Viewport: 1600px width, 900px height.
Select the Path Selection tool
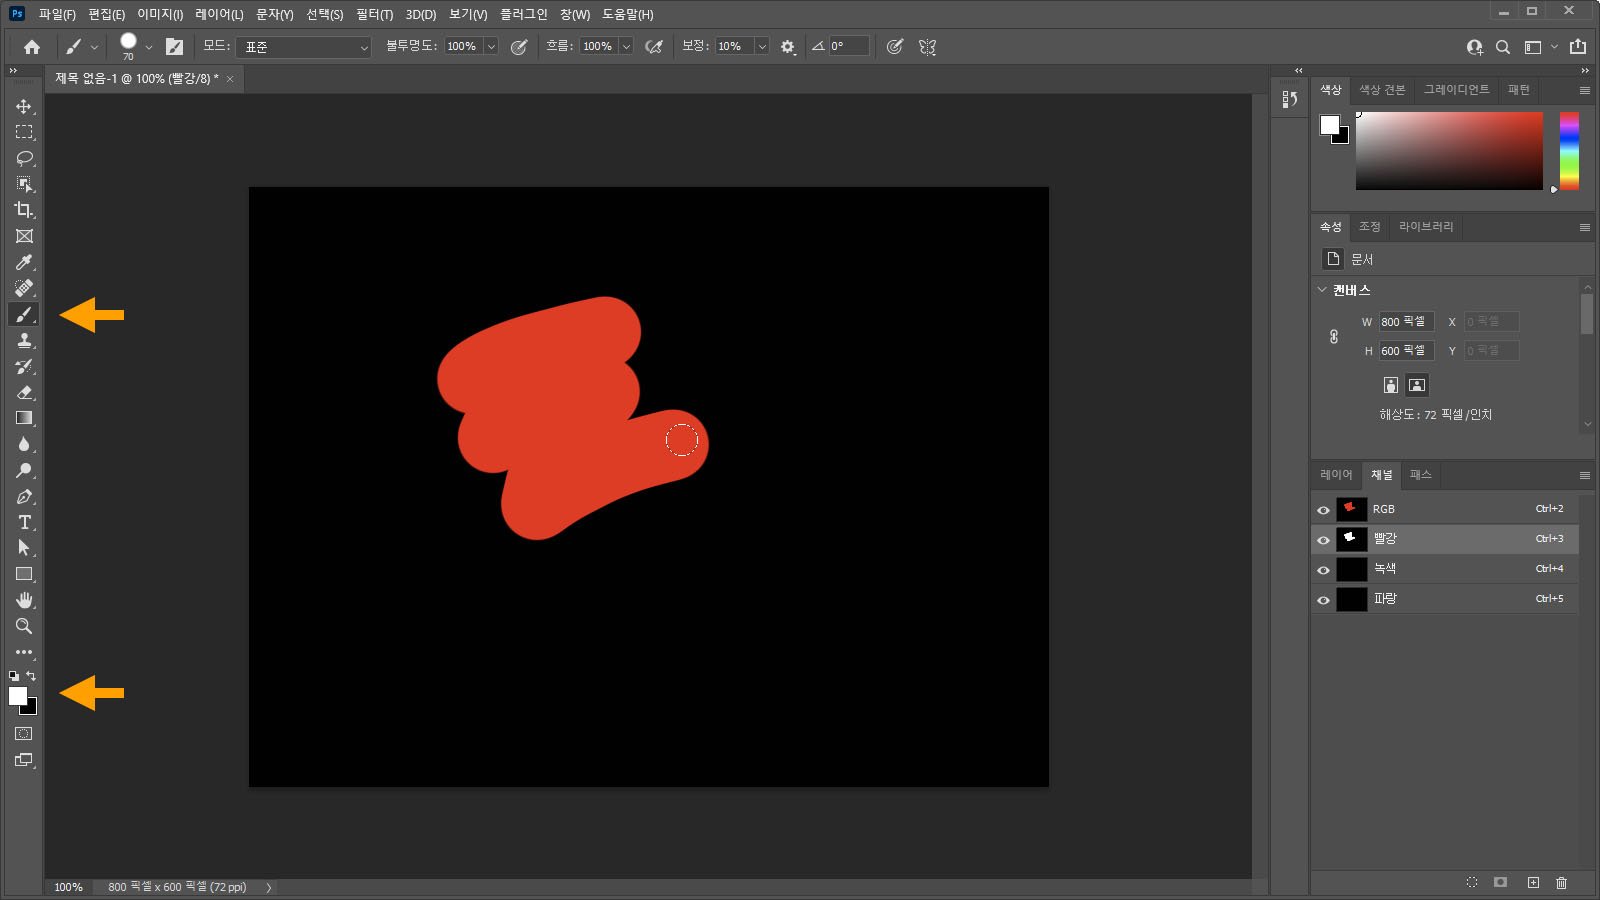[x=24, y=548]
